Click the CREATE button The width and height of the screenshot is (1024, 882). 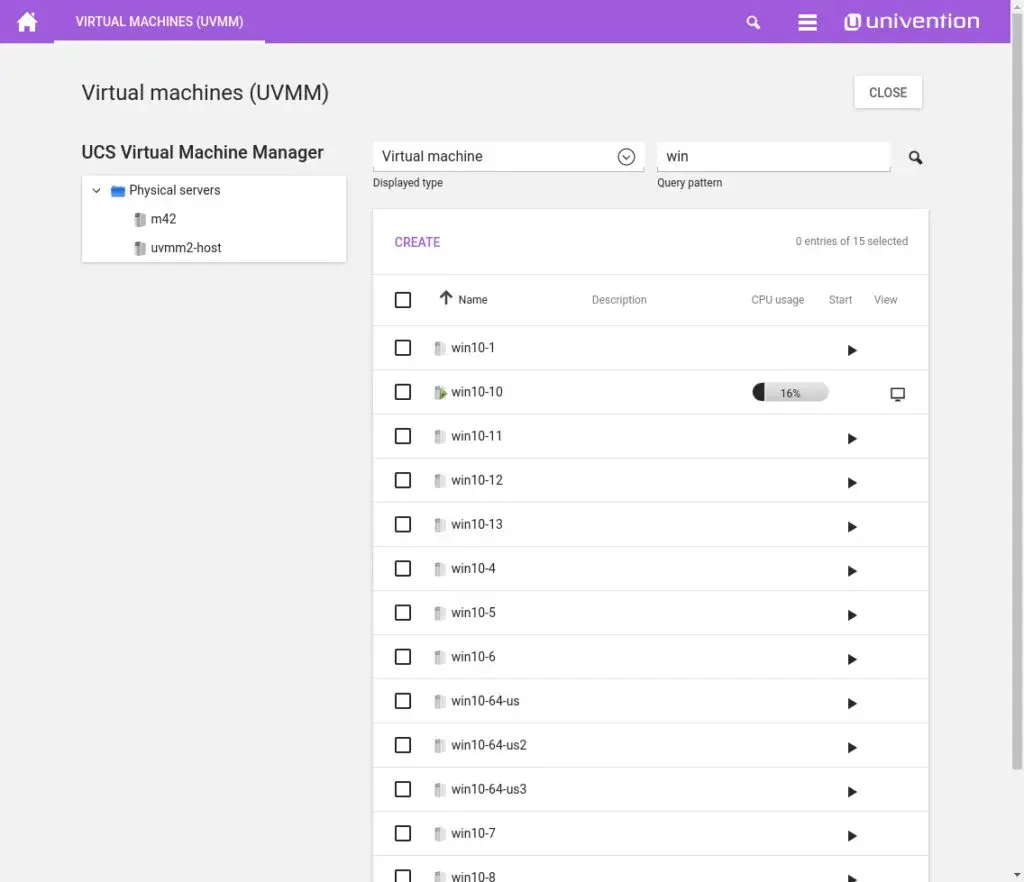click(417, 242)
